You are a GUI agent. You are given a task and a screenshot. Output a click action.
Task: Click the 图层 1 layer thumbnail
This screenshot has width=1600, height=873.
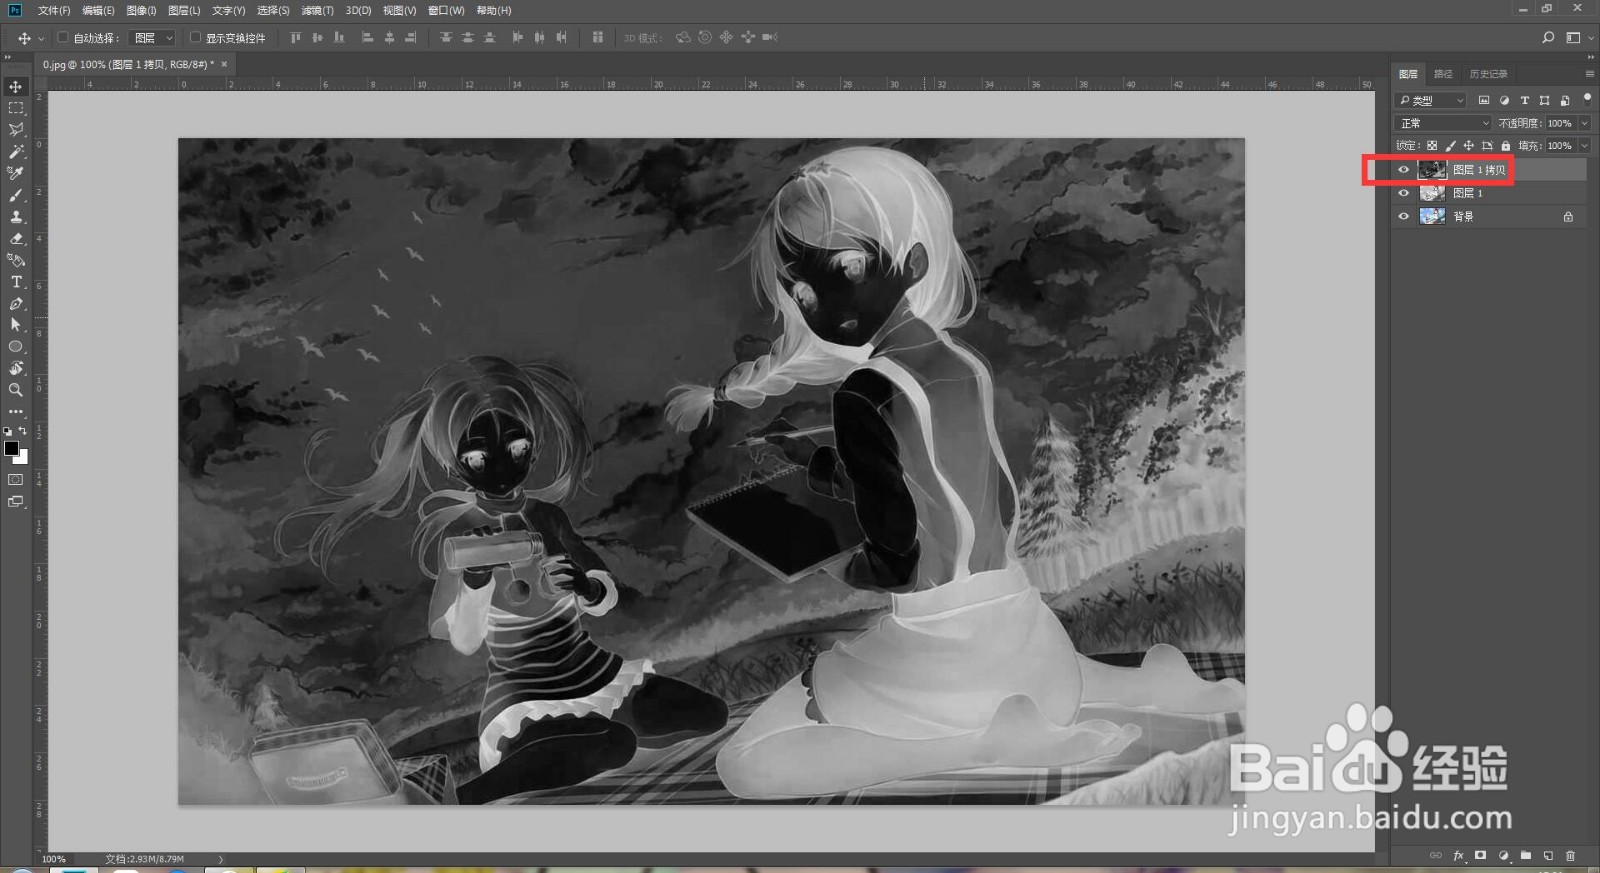[1432, 193]
